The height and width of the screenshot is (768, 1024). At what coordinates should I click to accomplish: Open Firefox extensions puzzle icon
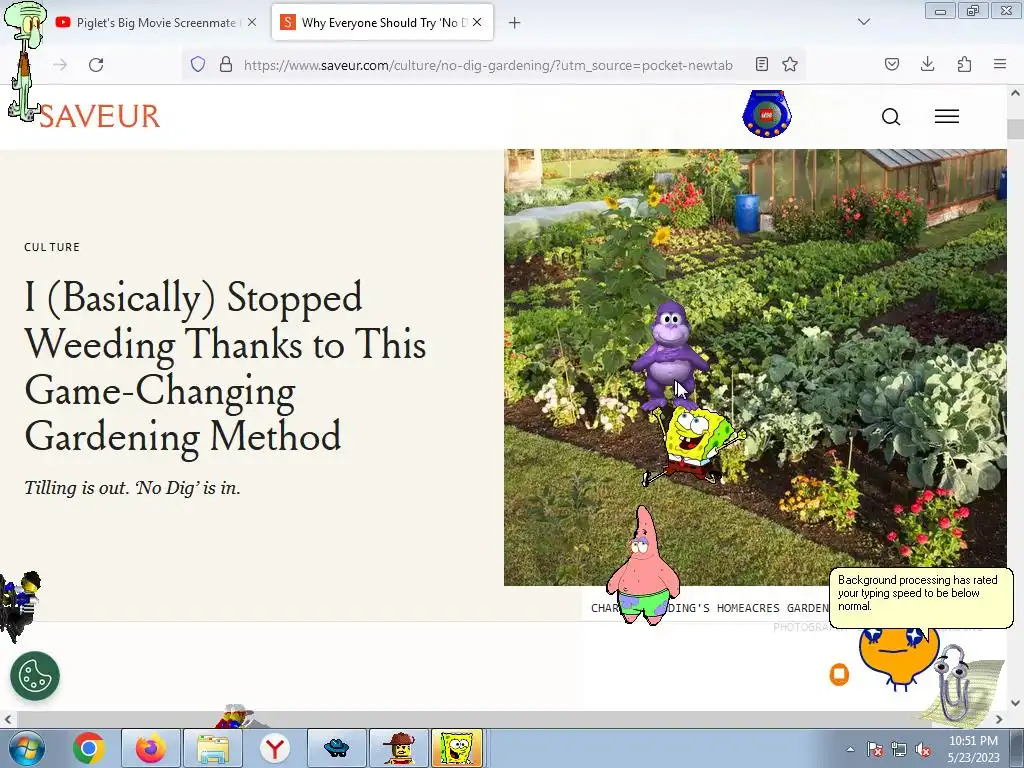964,64
